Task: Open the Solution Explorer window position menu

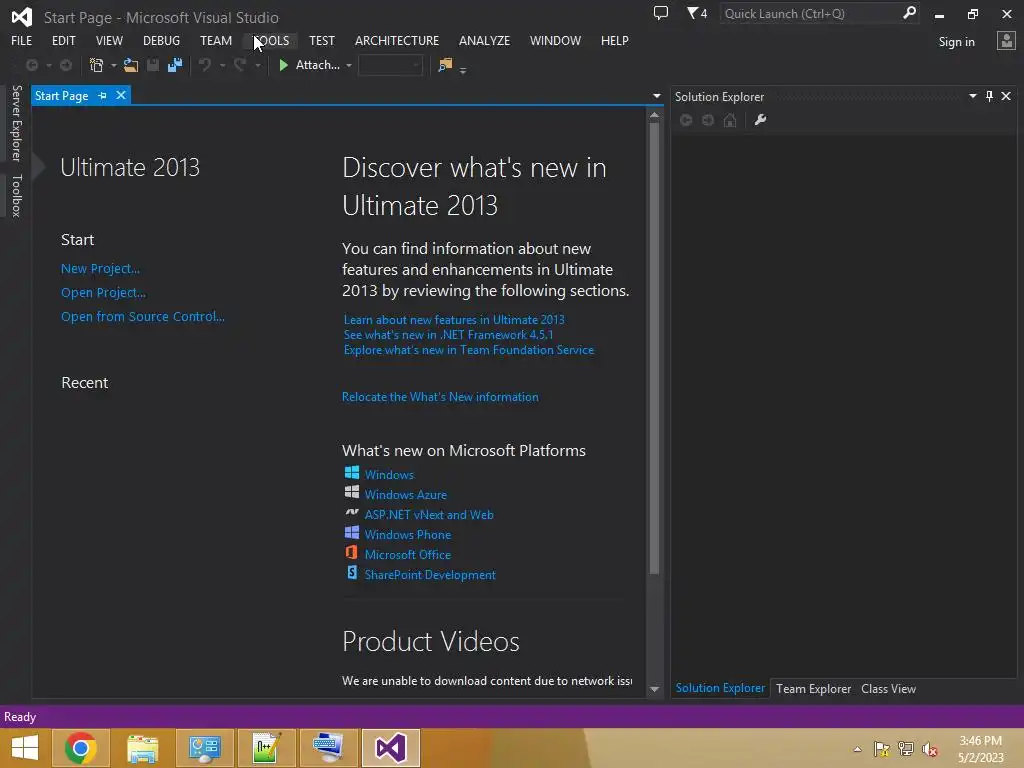Action: click(x=973, y=96)
